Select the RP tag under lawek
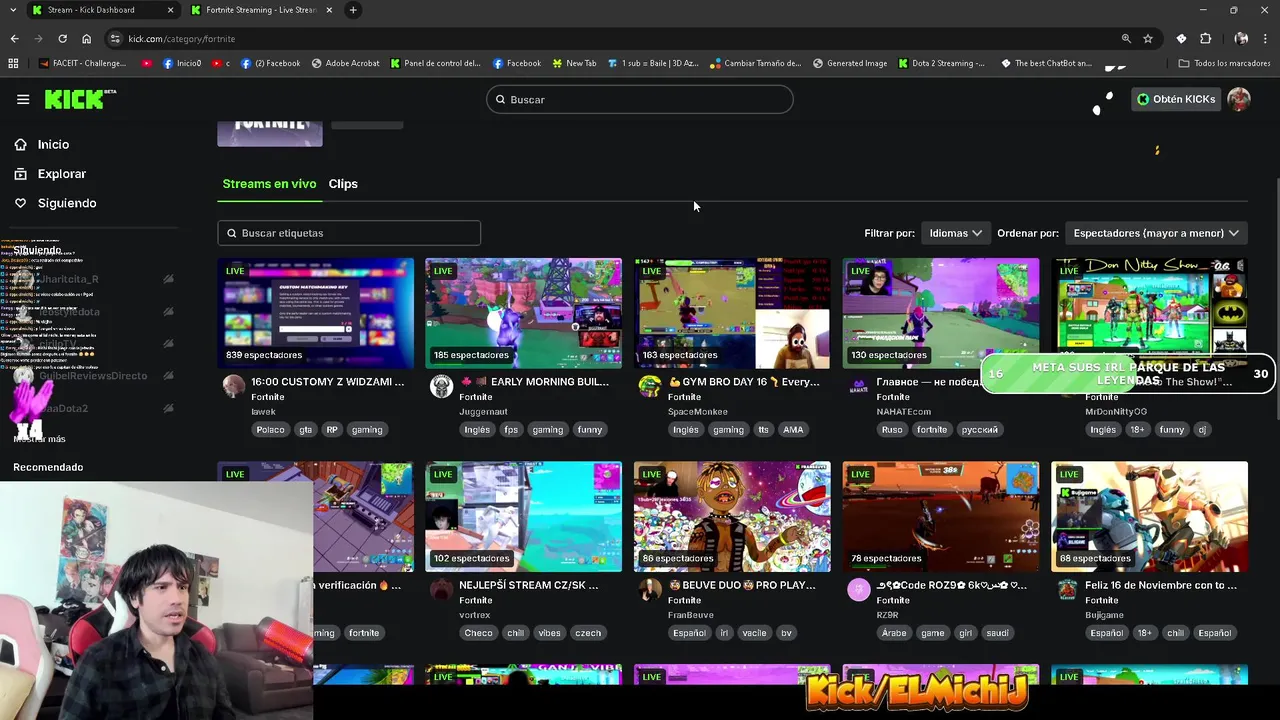The height and width of the screenshot is (720, 1280). tap(332, 430)
